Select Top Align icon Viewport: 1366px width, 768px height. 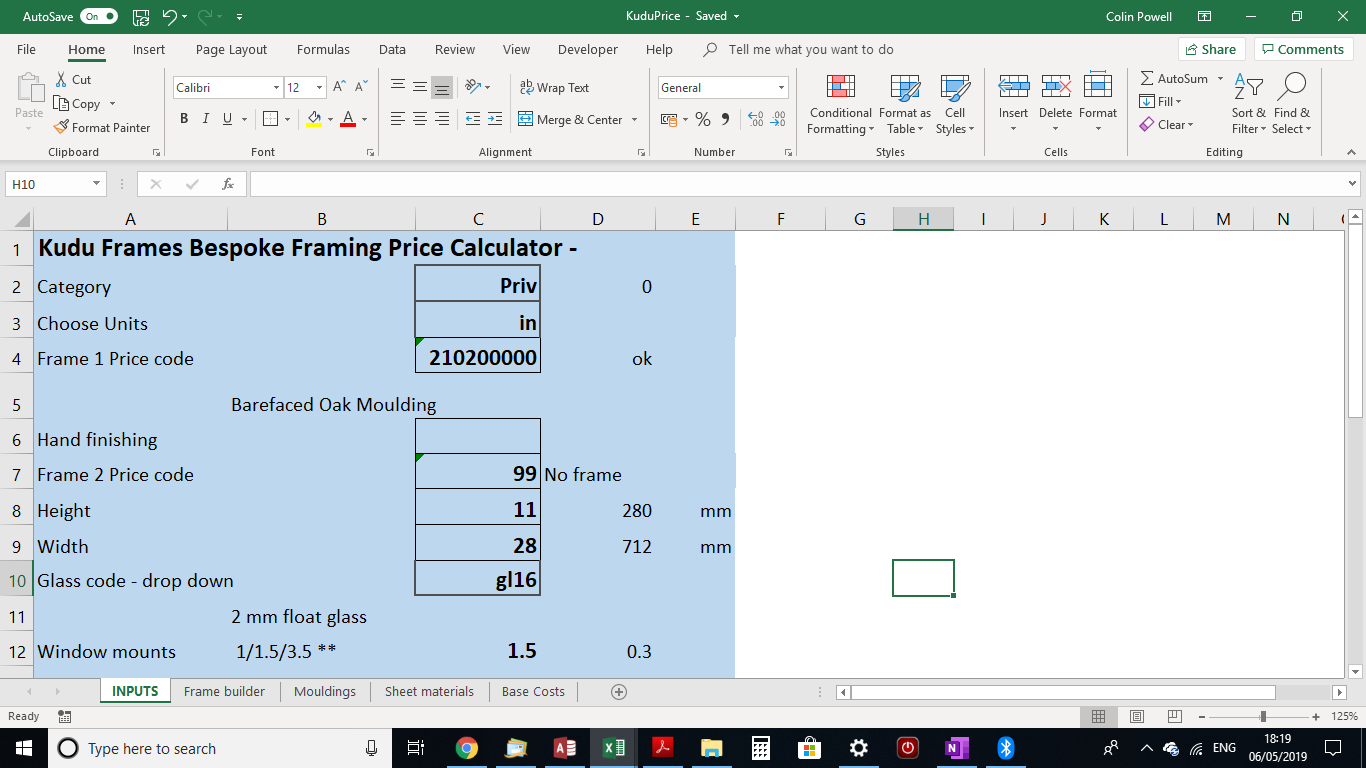[398, 87]
